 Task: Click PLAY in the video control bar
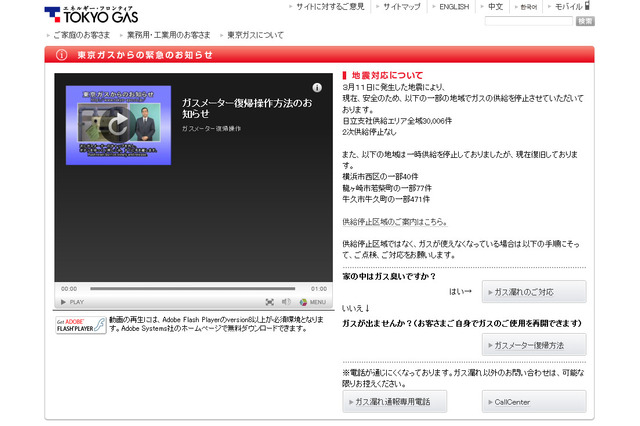point(72,301)
